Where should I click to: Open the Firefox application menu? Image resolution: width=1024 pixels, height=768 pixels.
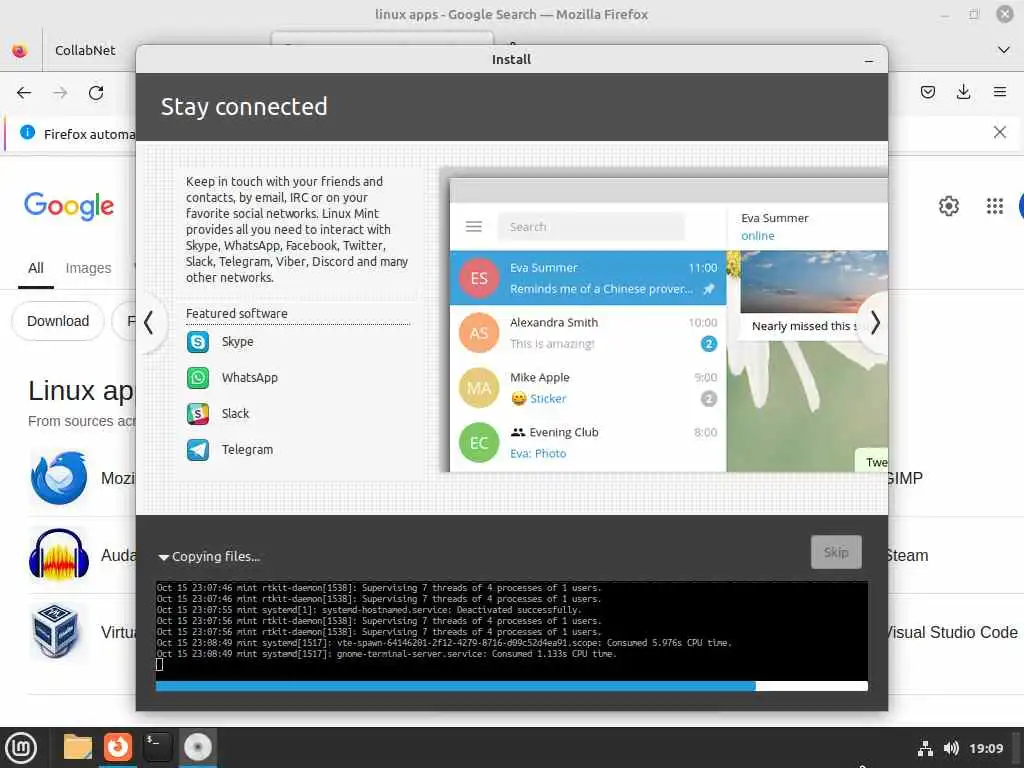[x=1000, y=92]
